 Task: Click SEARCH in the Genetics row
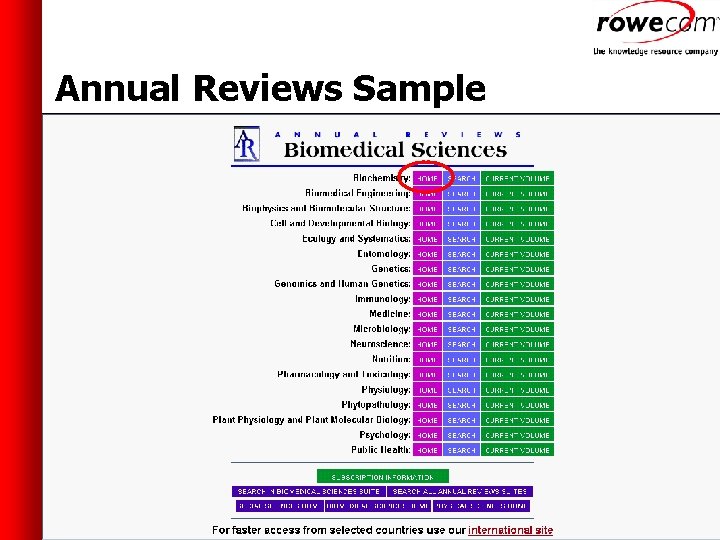pos(461,269)
